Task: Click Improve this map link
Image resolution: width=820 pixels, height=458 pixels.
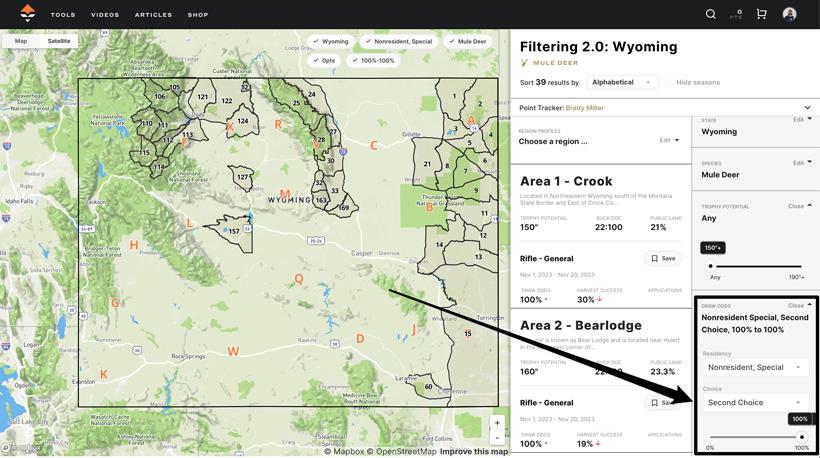Action: [474, 452]
